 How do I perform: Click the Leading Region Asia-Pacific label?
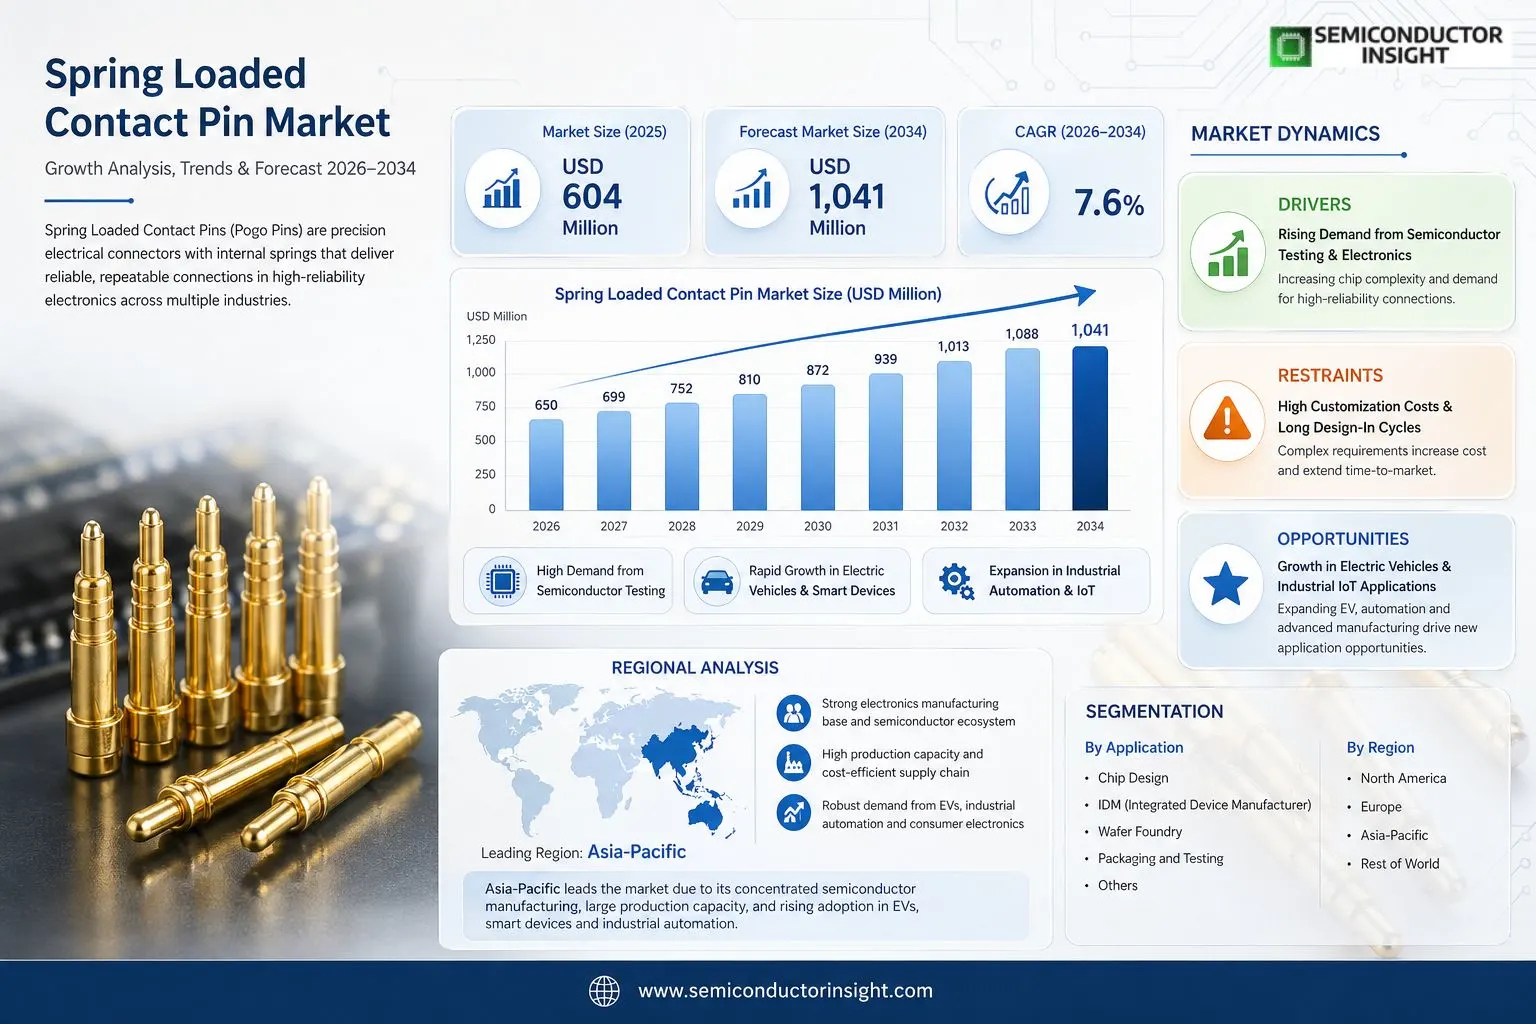point(583,852)
